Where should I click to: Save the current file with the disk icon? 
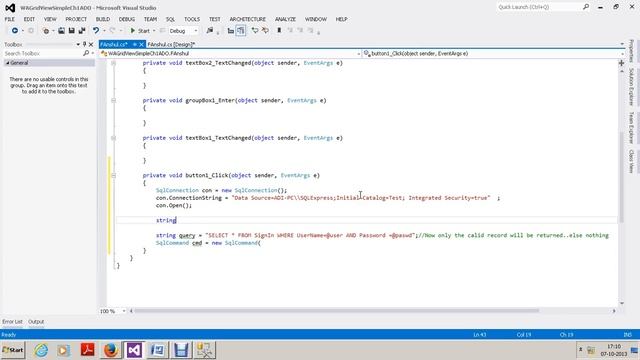tap(71, 31)
